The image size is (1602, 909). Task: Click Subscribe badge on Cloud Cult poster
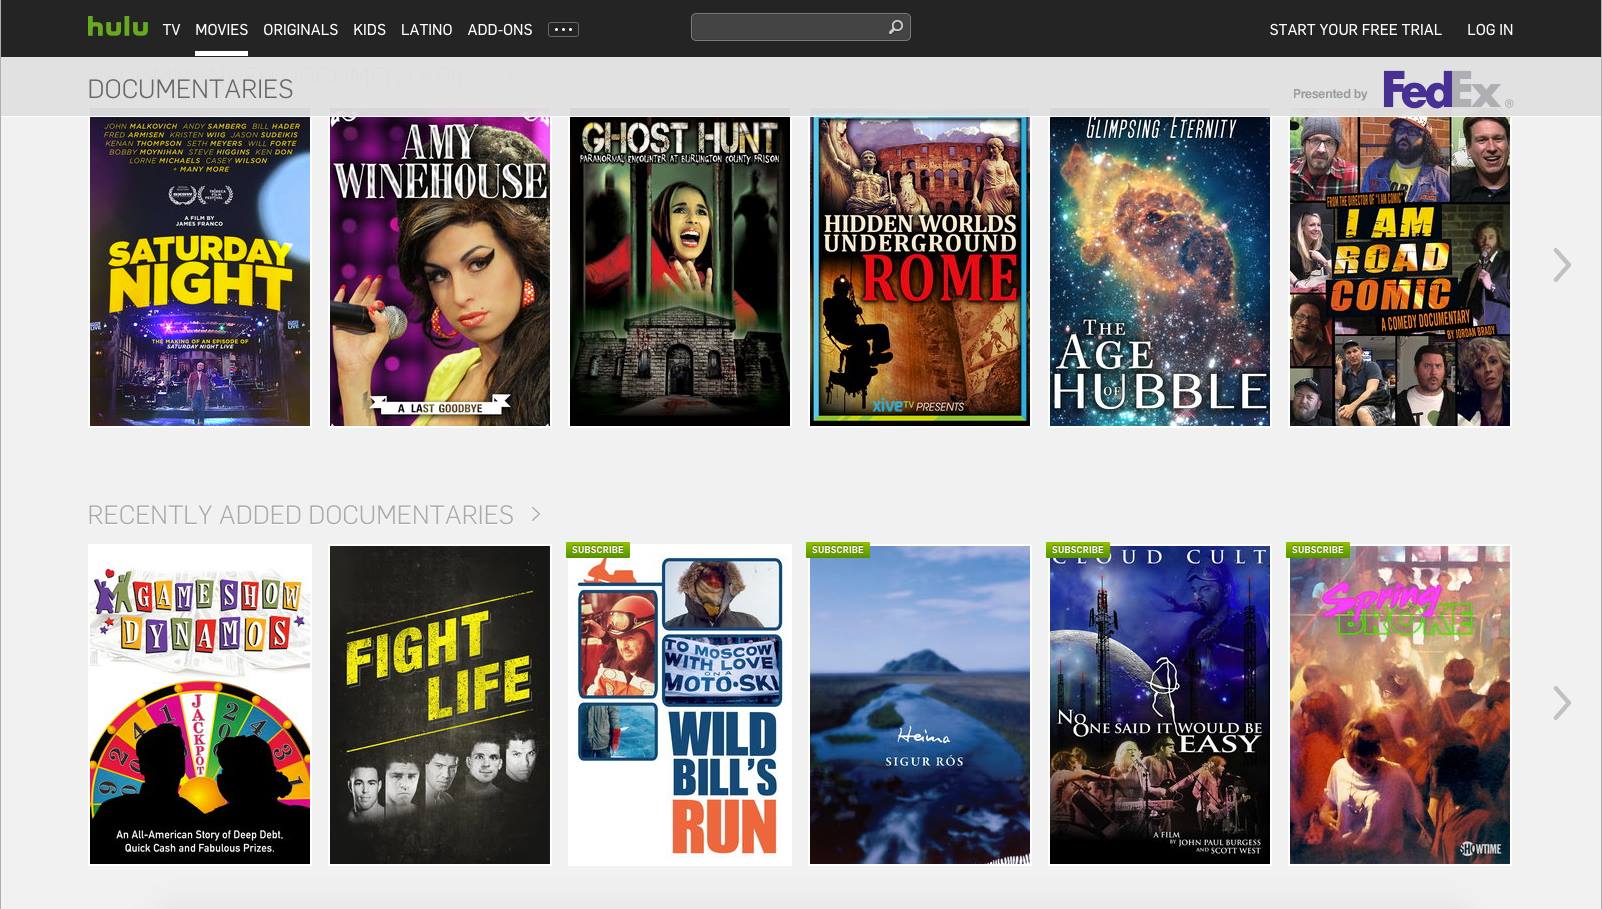[1078, 550]
